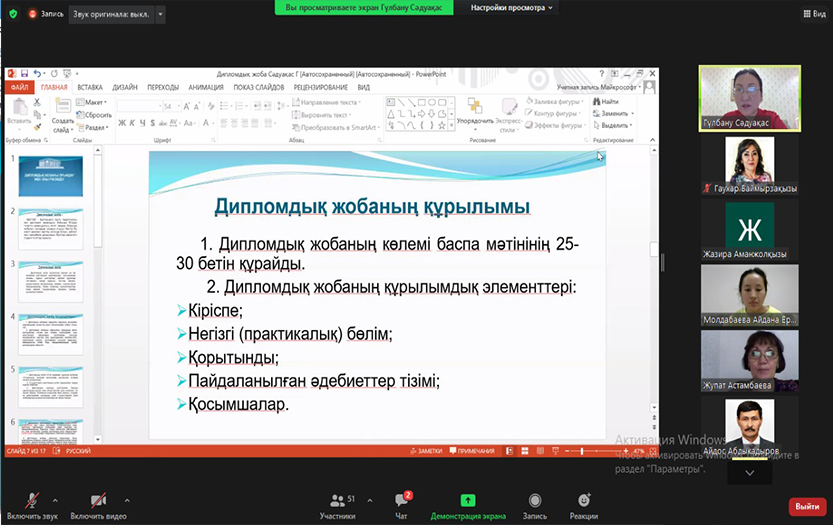Open Reactions (Реакции) emoji icon
Image resolution: width=833 pixels, height=525 pixels.
pyautogui.click(x=583, y=500)
